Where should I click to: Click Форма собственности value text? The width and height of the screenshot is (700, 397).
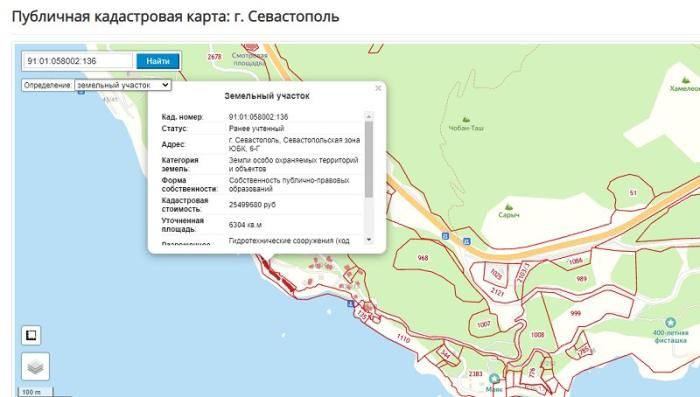click(289, 184)
